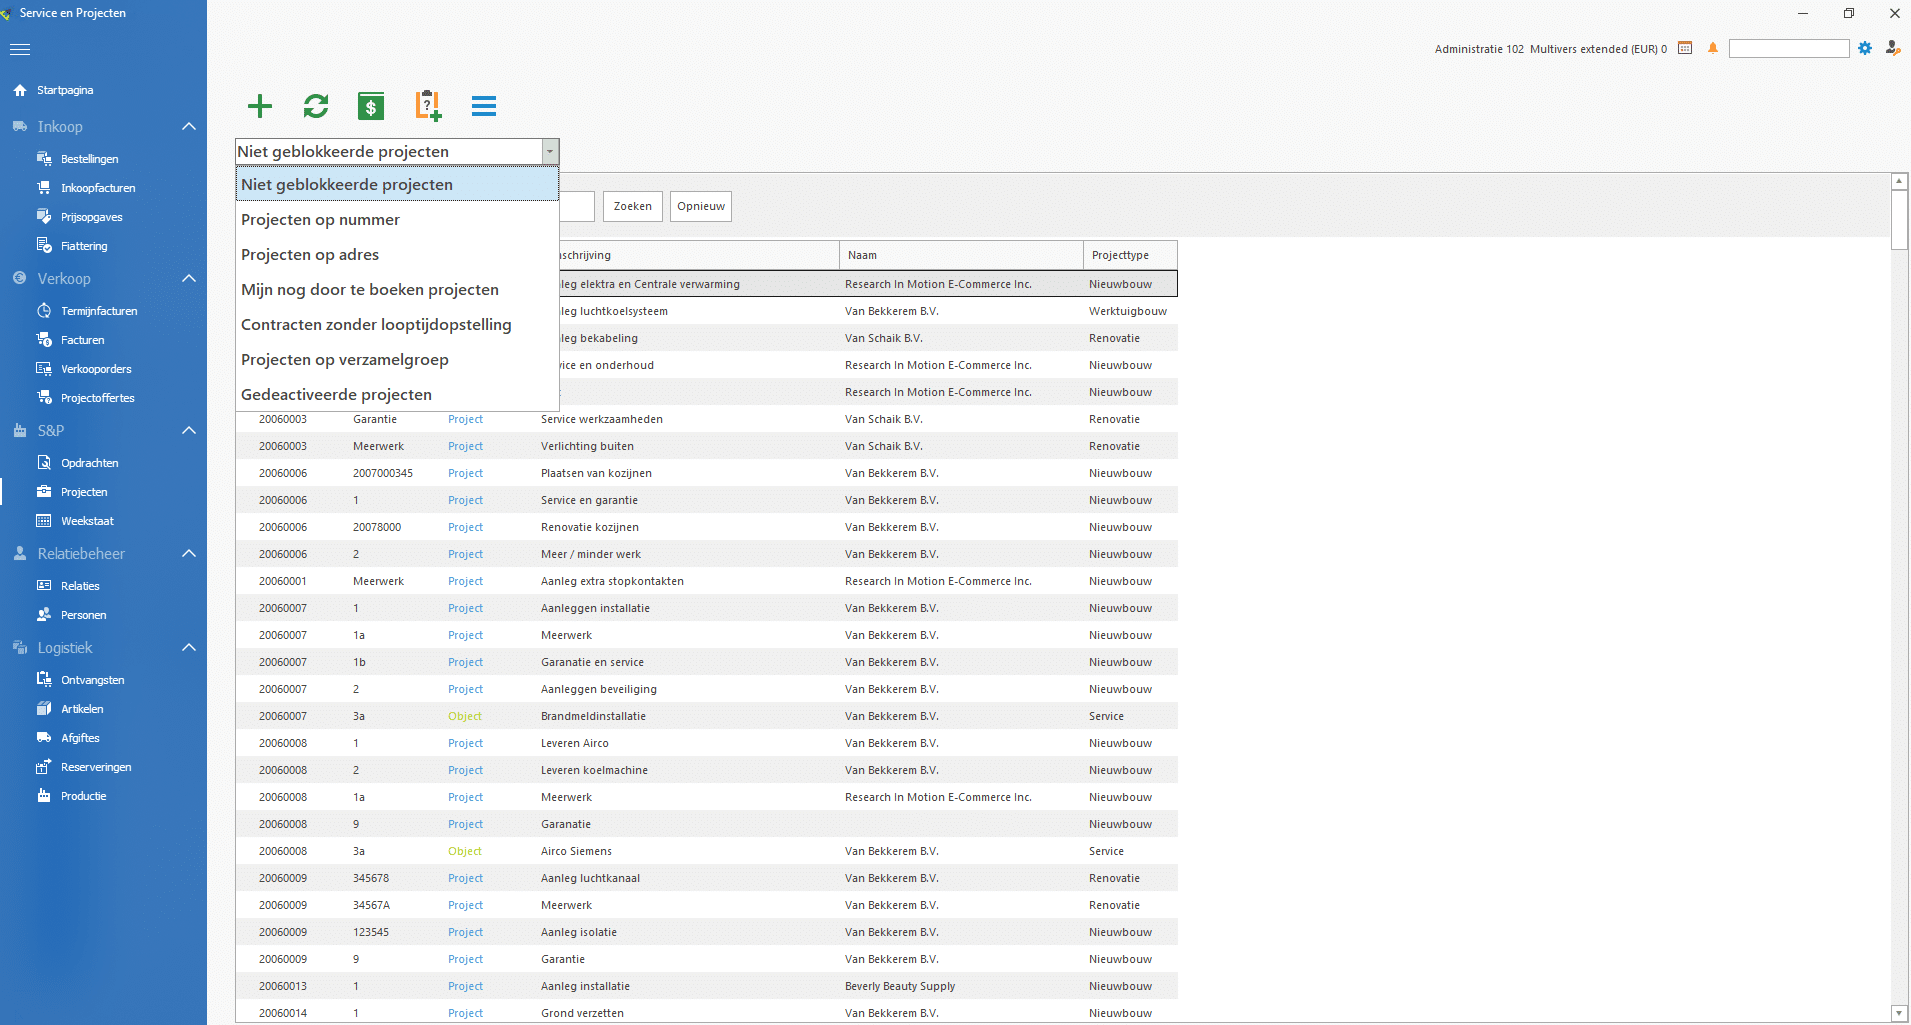The width and height of the screenshot is (1911, 1025).
Task: Open Weekstaat in the sidebar
Action: [87, 521]
